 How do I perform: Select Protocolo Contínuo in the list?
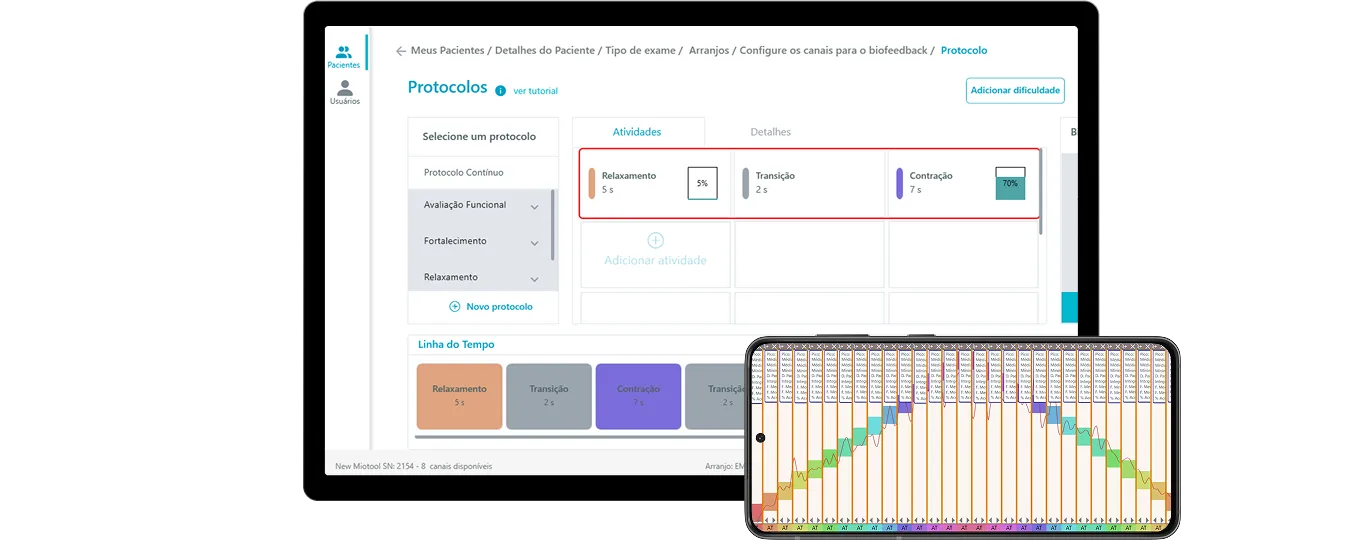pyautogui.click(x=464, y=173)
